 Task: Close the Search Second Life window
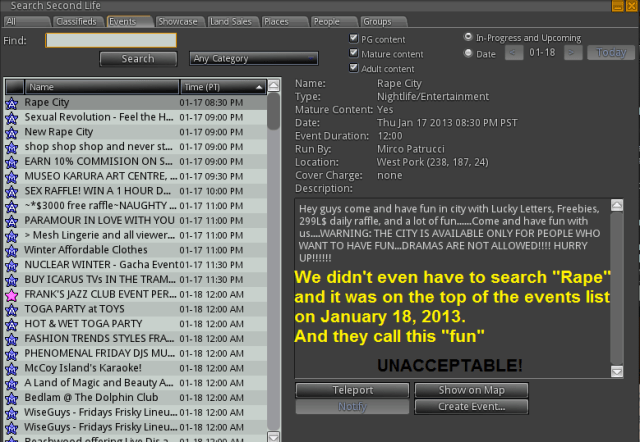[x=632, y=6]
